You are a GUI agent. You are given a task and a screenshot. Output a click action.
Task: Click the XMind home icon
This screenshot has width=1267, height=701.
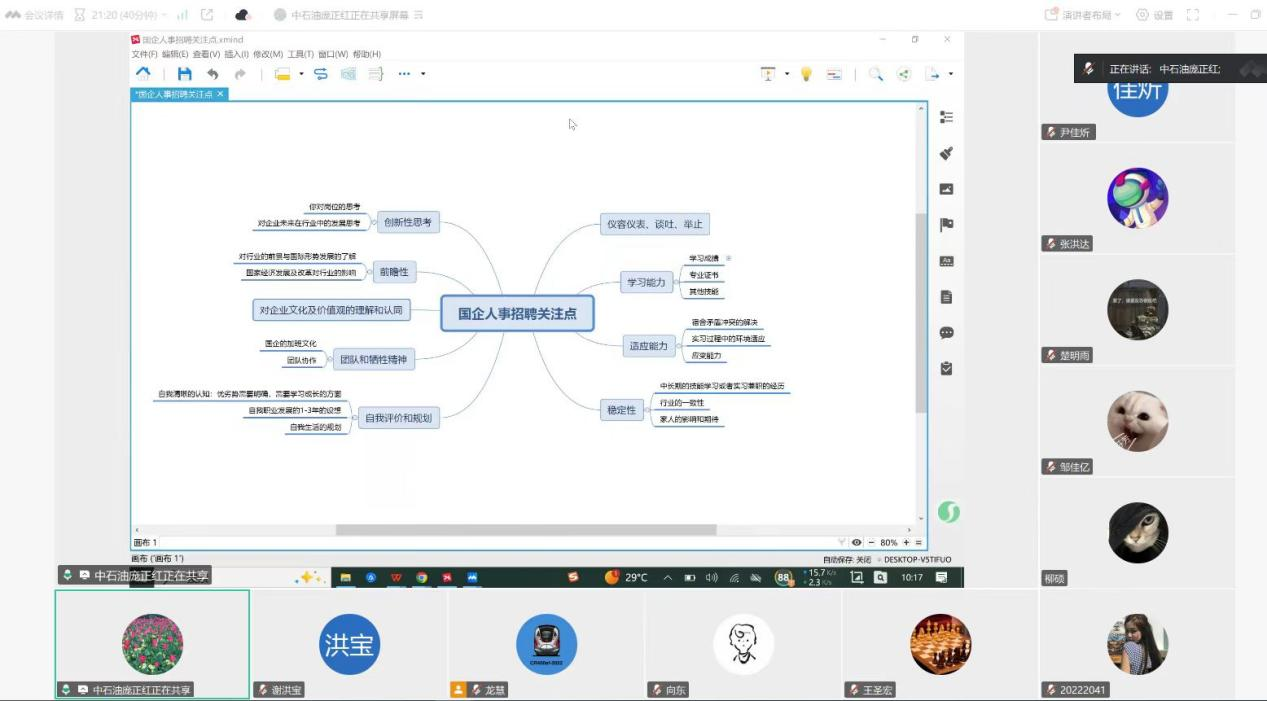[x=143, y=74]
